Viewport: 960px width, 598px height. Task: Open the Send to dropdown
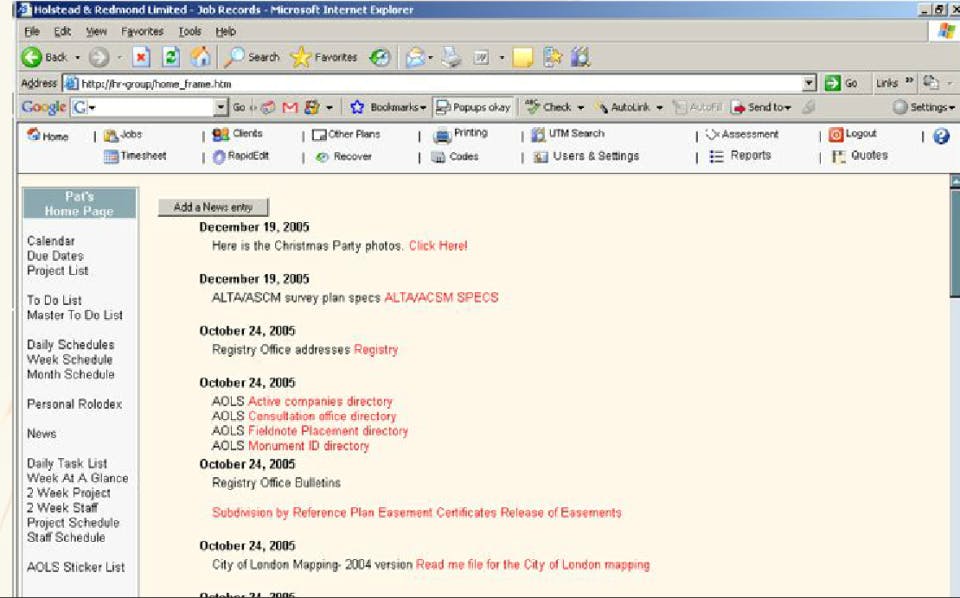762,107
